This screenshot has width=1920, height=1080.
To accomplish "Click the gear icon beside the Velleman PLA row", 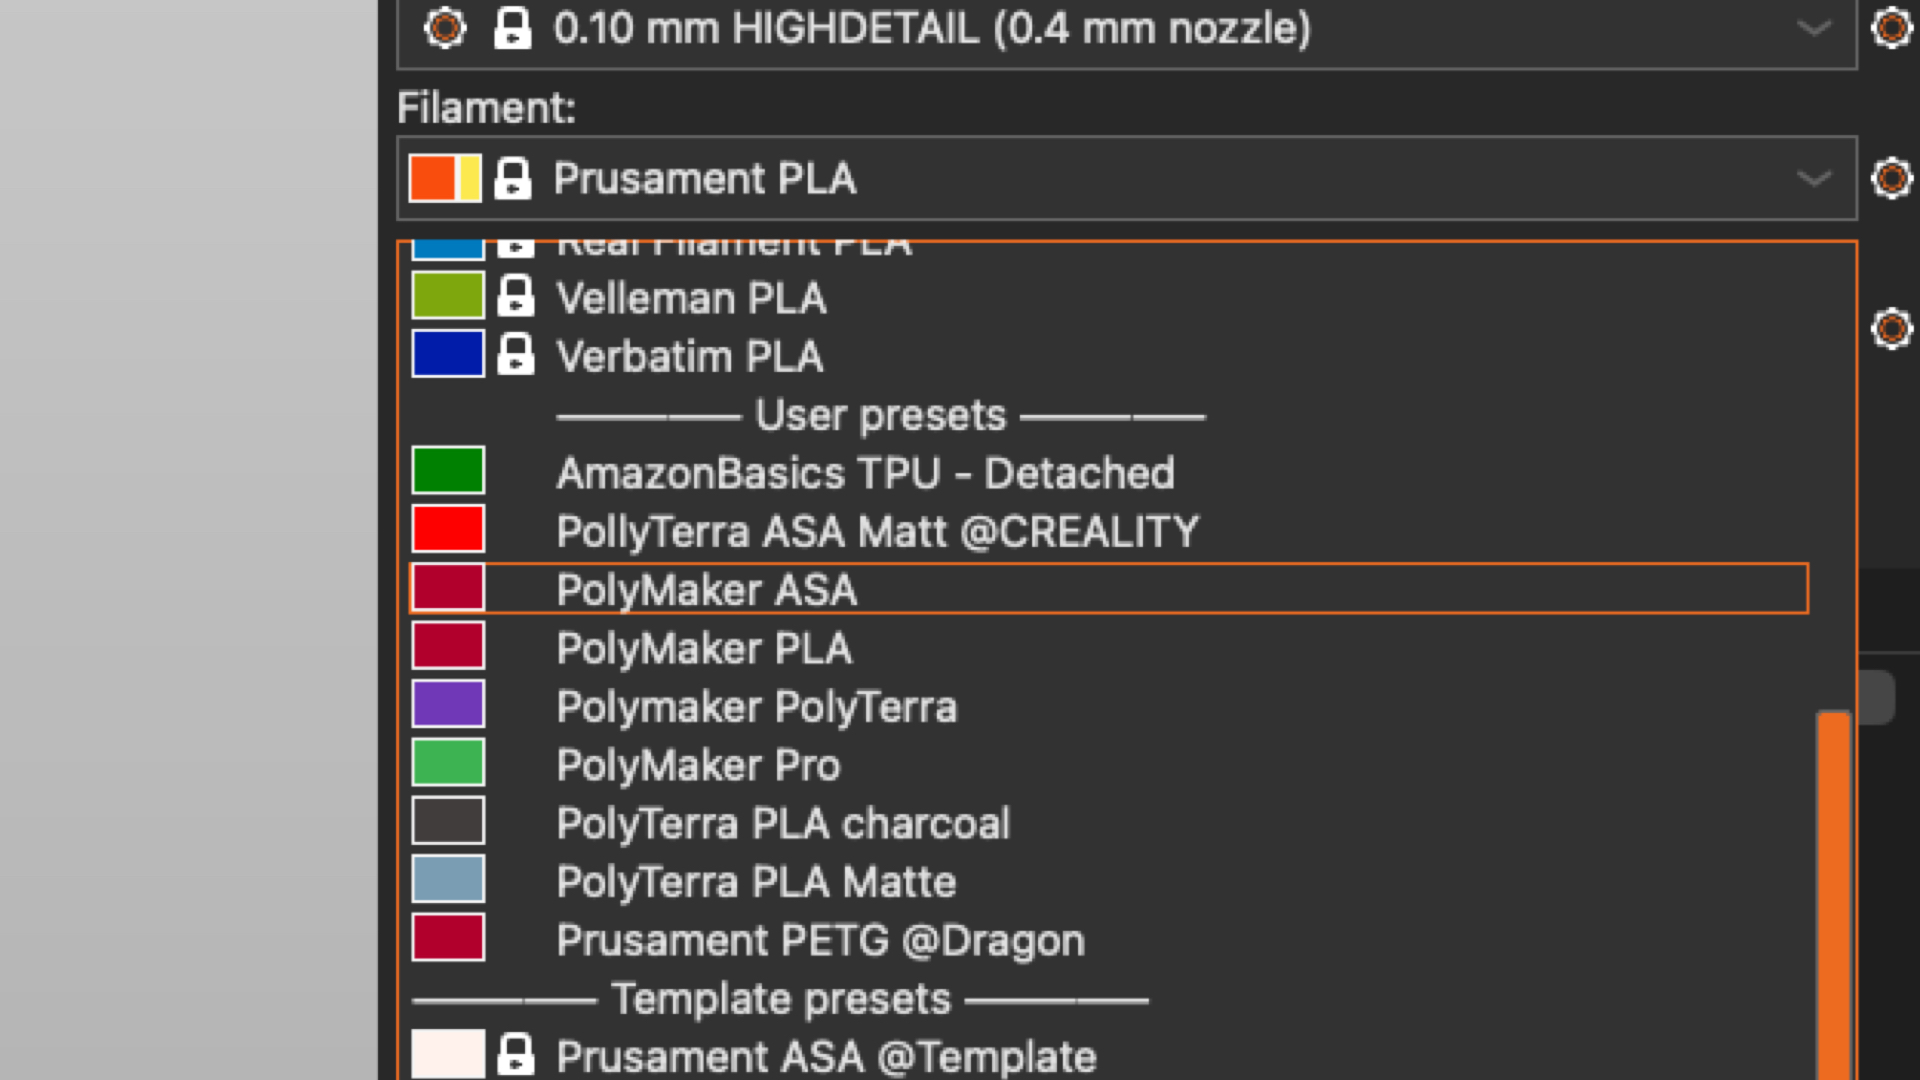I will [x=1892, y=329].
